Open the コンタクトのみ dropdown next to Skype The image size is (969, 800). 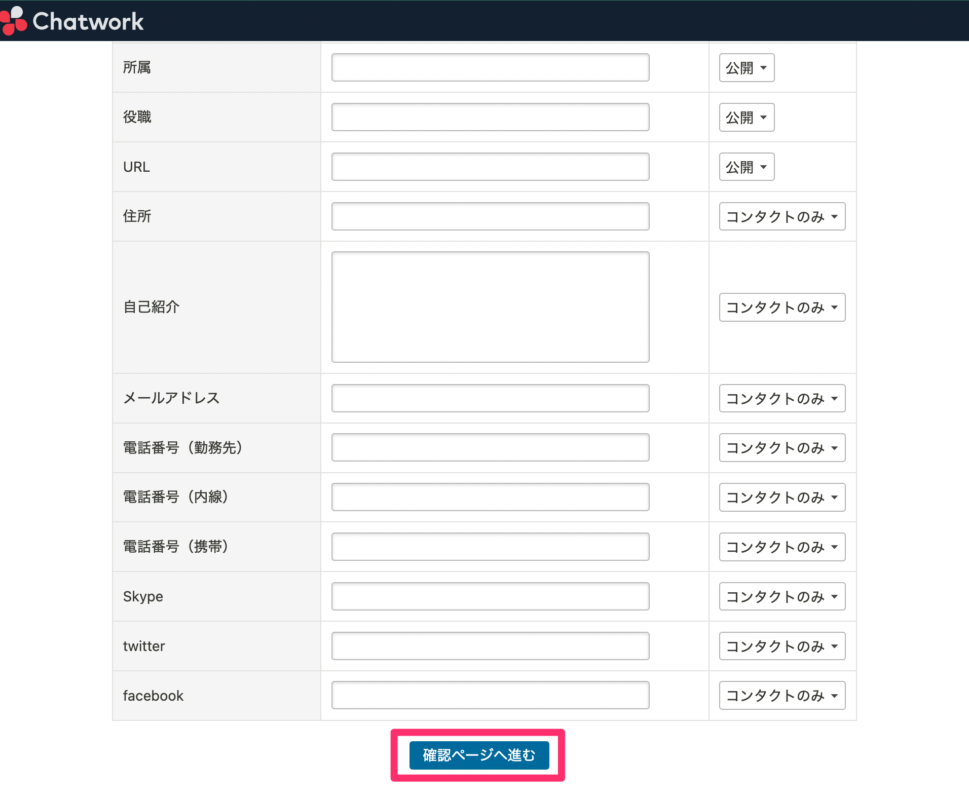781,596
